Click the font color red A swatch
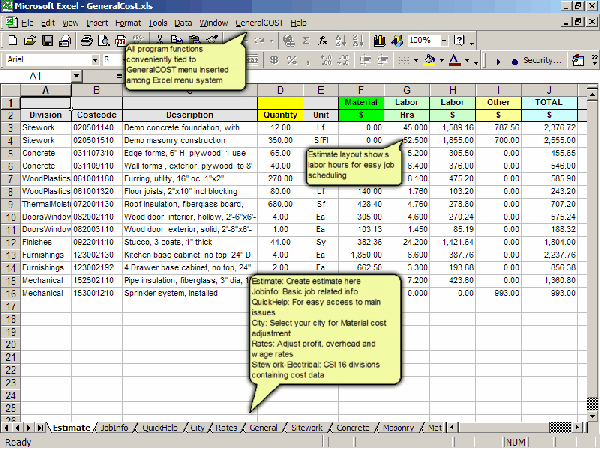Viewport: 600px width, 449px height. point(454,60)
